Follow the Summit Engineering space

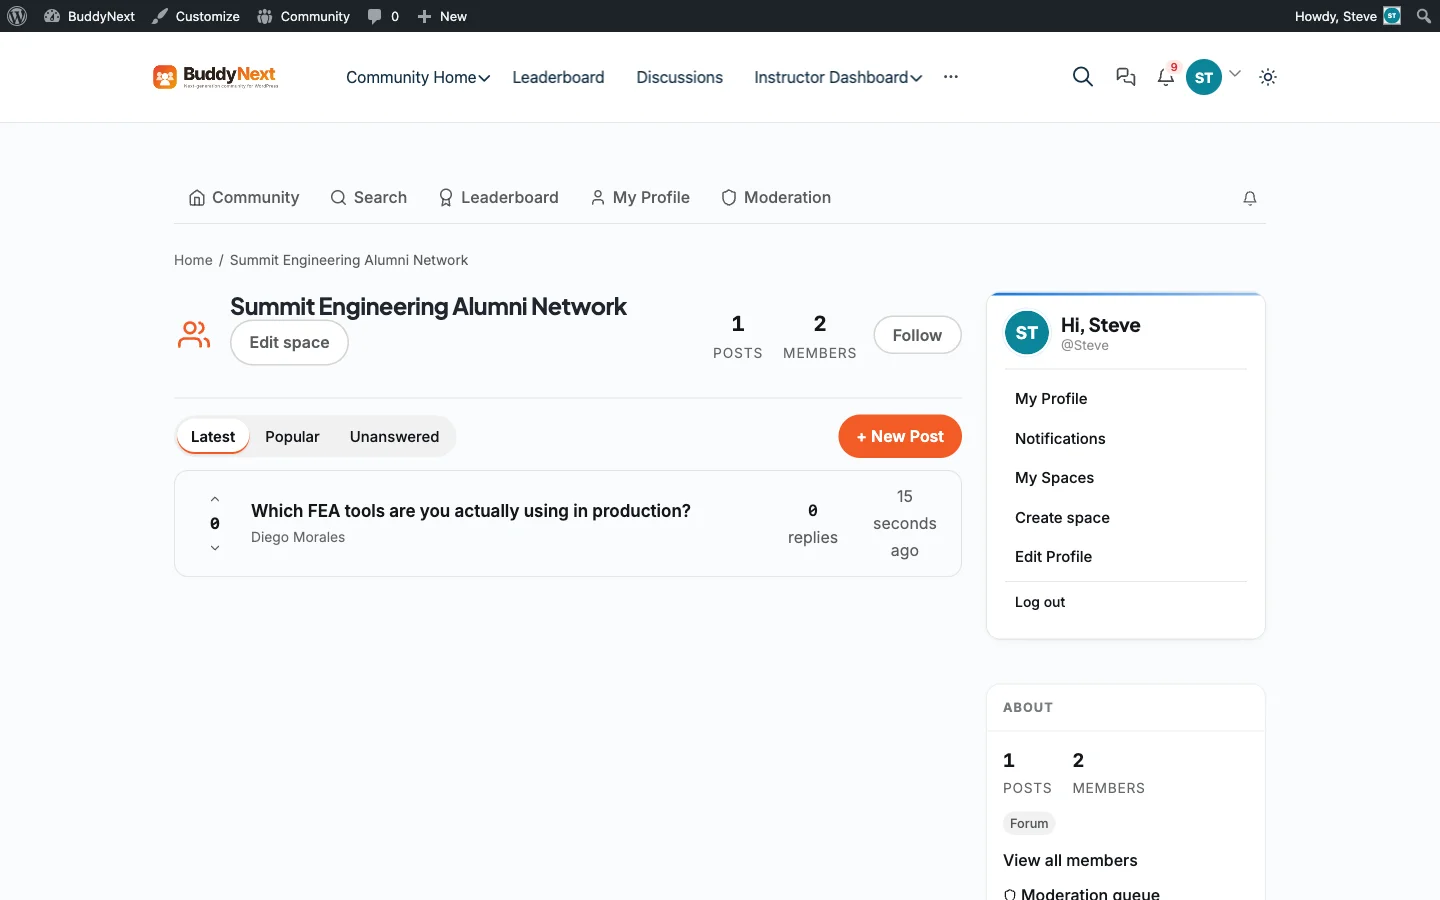(917, 335)
